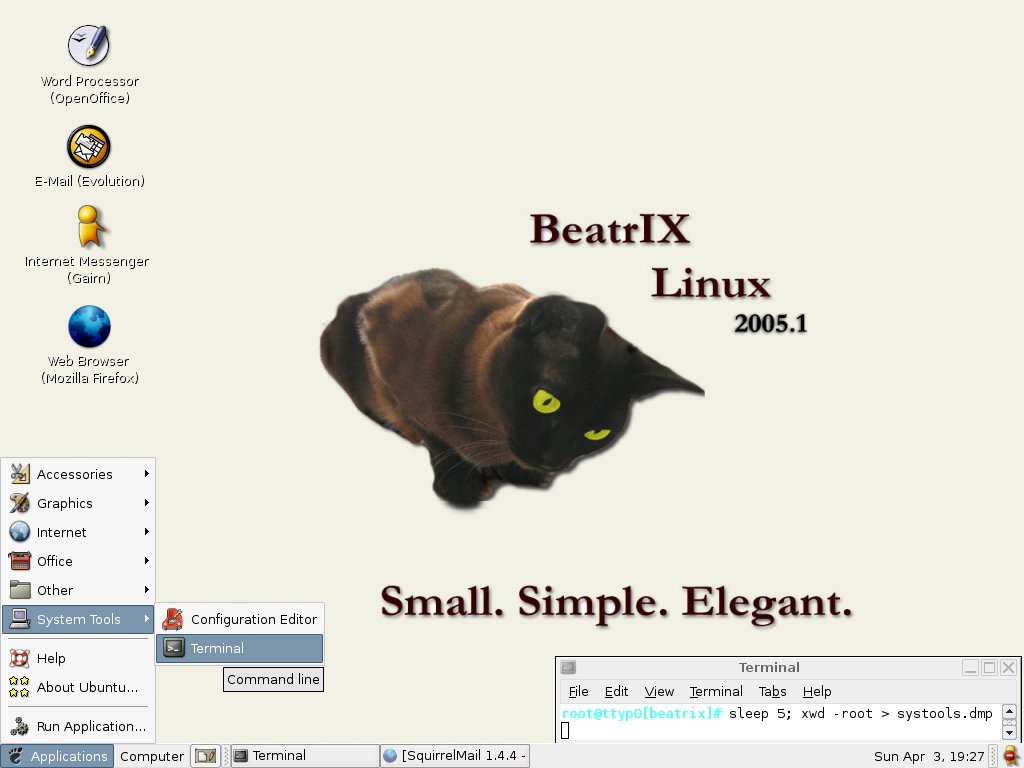
Task: Click Terminal scrollbar up arrow
Action: [1009, 712]
